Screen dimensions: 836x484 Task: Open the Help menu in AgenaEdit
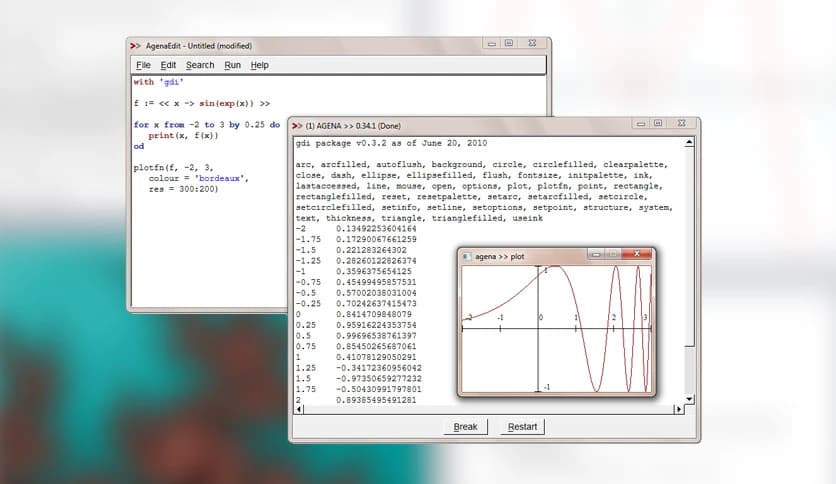(260, 65)
